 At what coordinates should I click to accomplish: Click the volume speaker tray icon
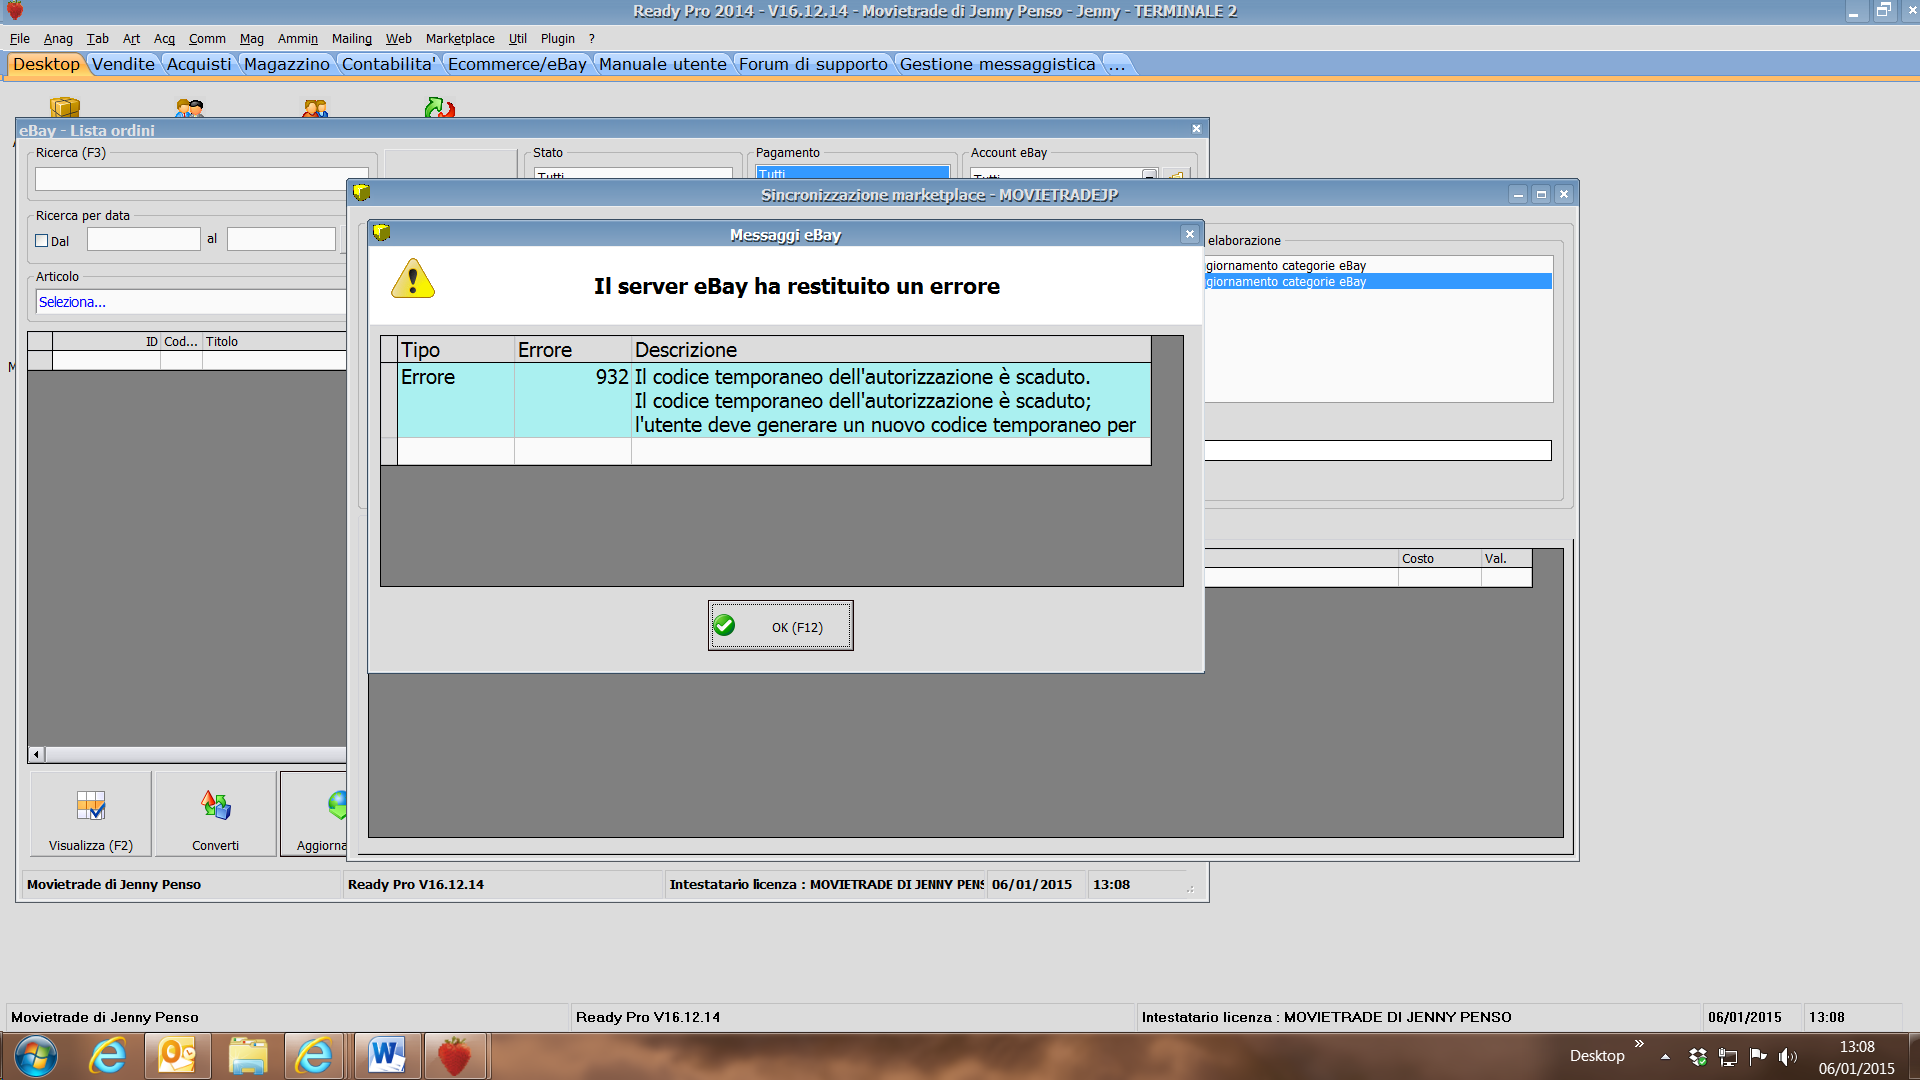(1787, 1057)
